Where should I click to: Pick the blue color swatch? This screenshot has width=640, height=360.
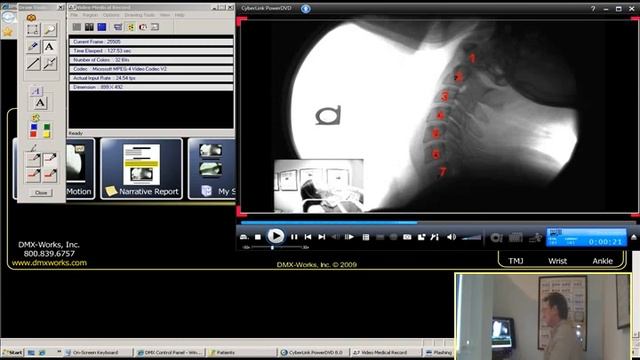pos(34,127)
